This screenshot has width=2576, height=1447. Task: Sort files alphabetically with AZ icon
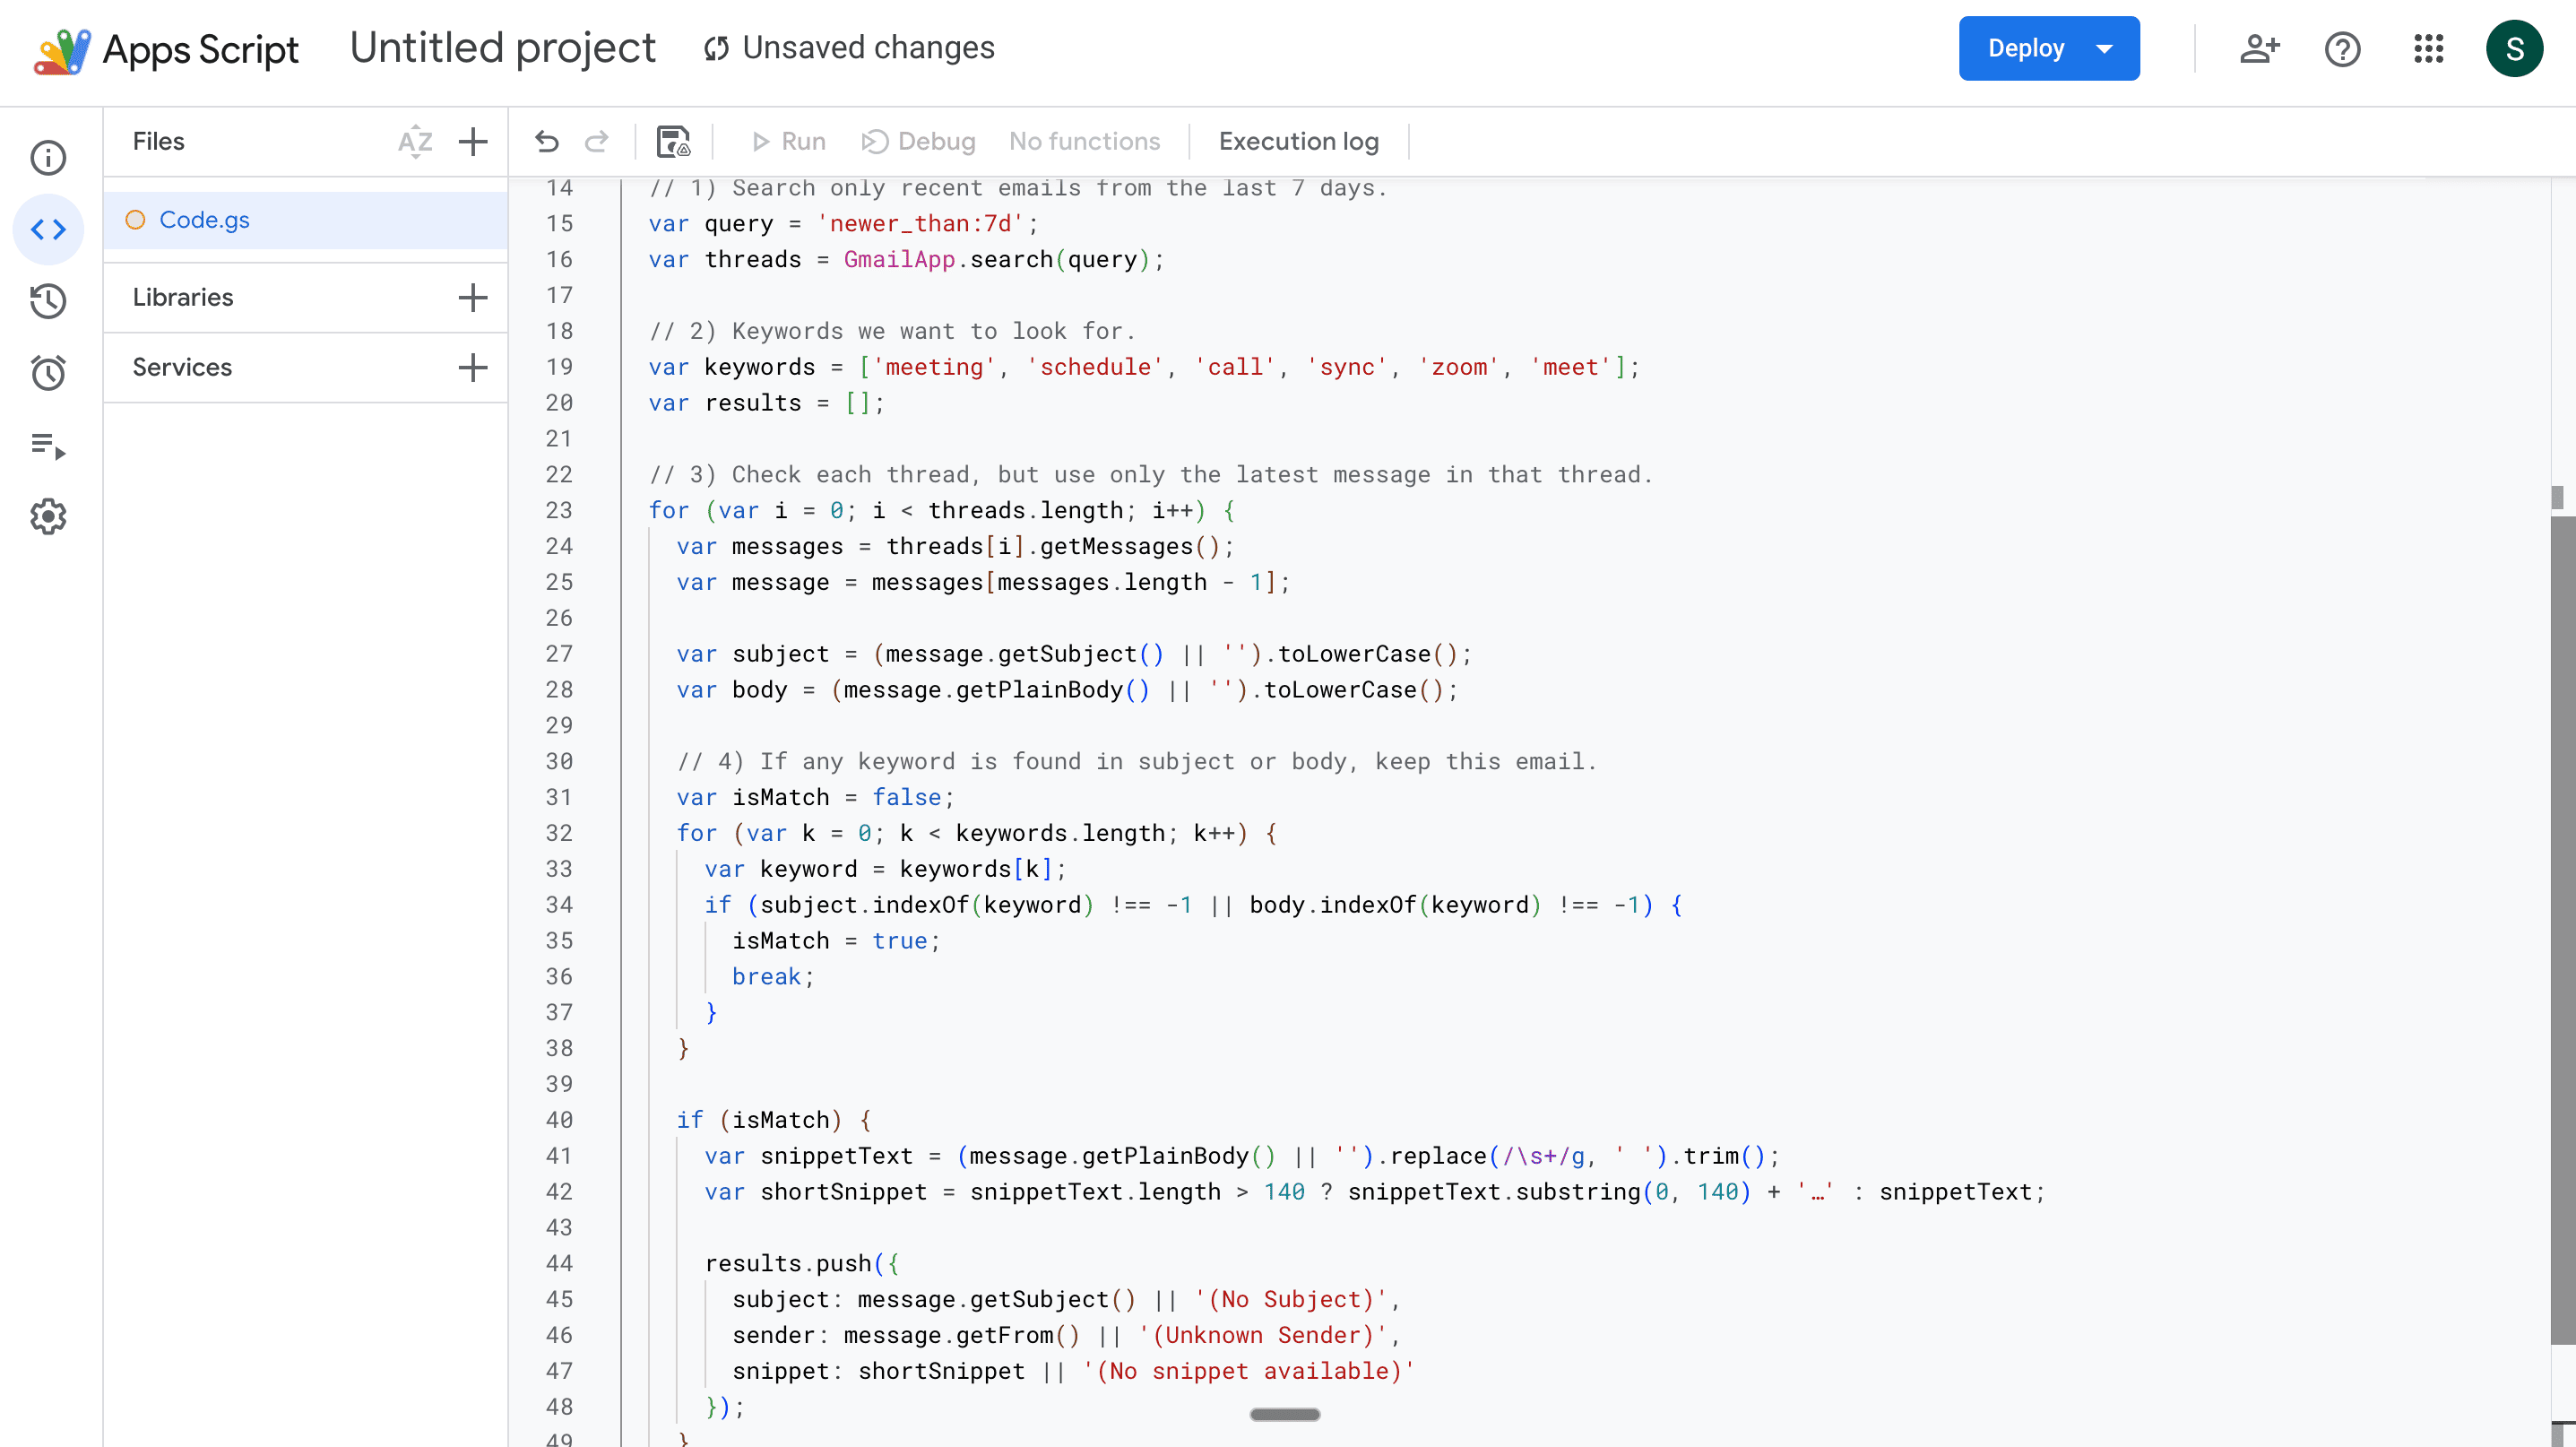coord(415,142)
